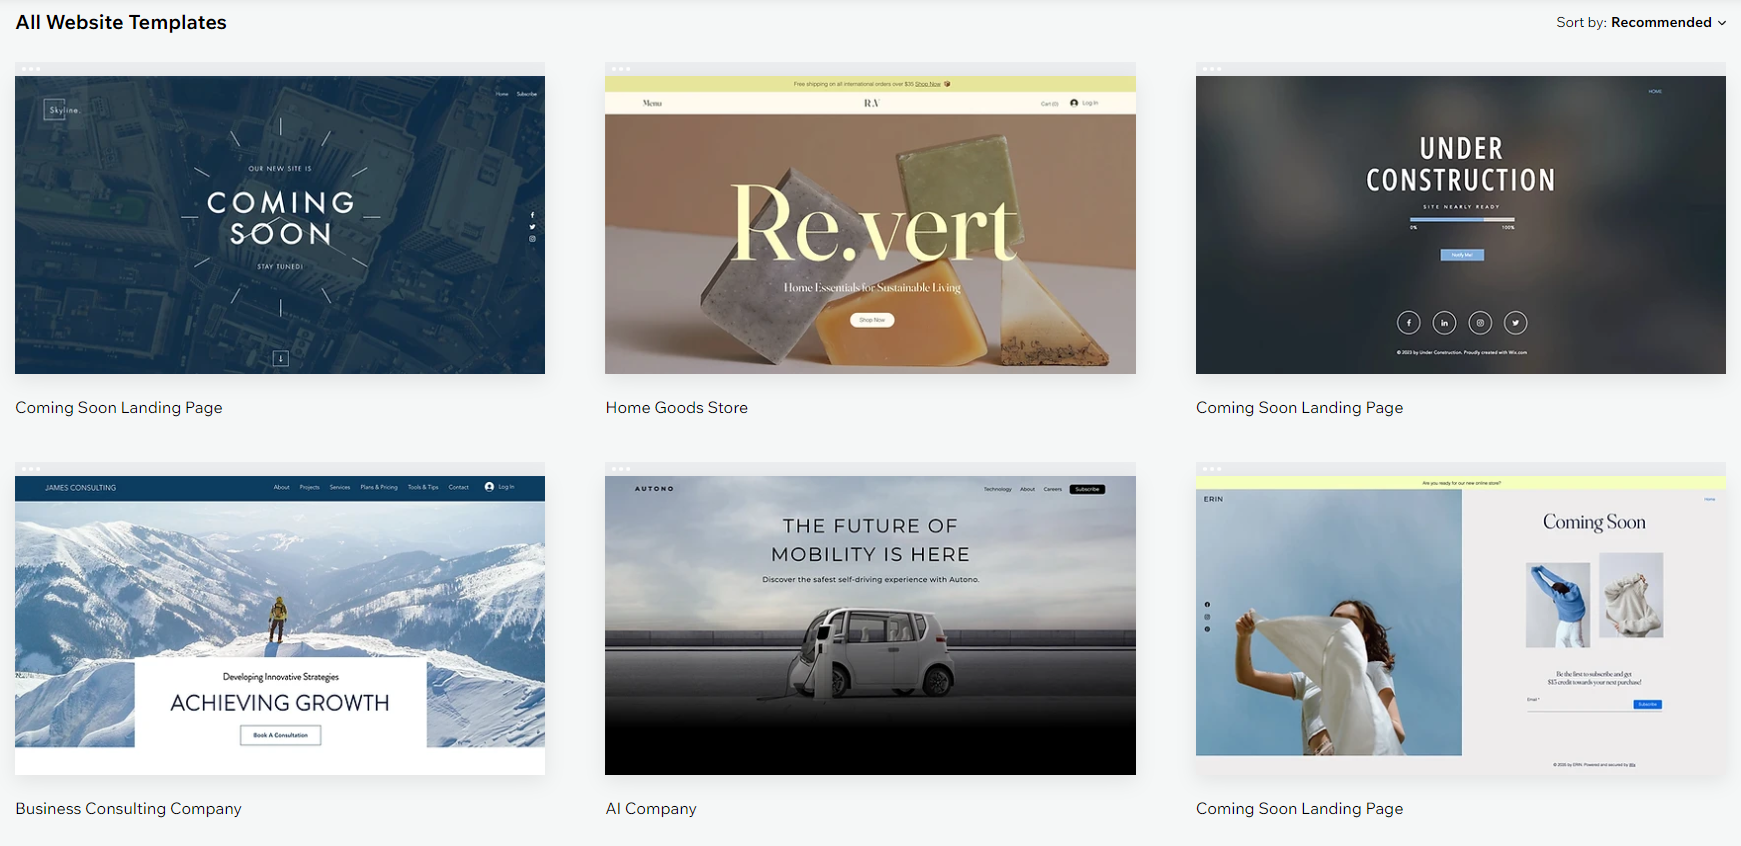Image resolution: width=1741 pixels, height=846 pixels.
Task: Click the All Website Templates heading
Action: point(121,22)
